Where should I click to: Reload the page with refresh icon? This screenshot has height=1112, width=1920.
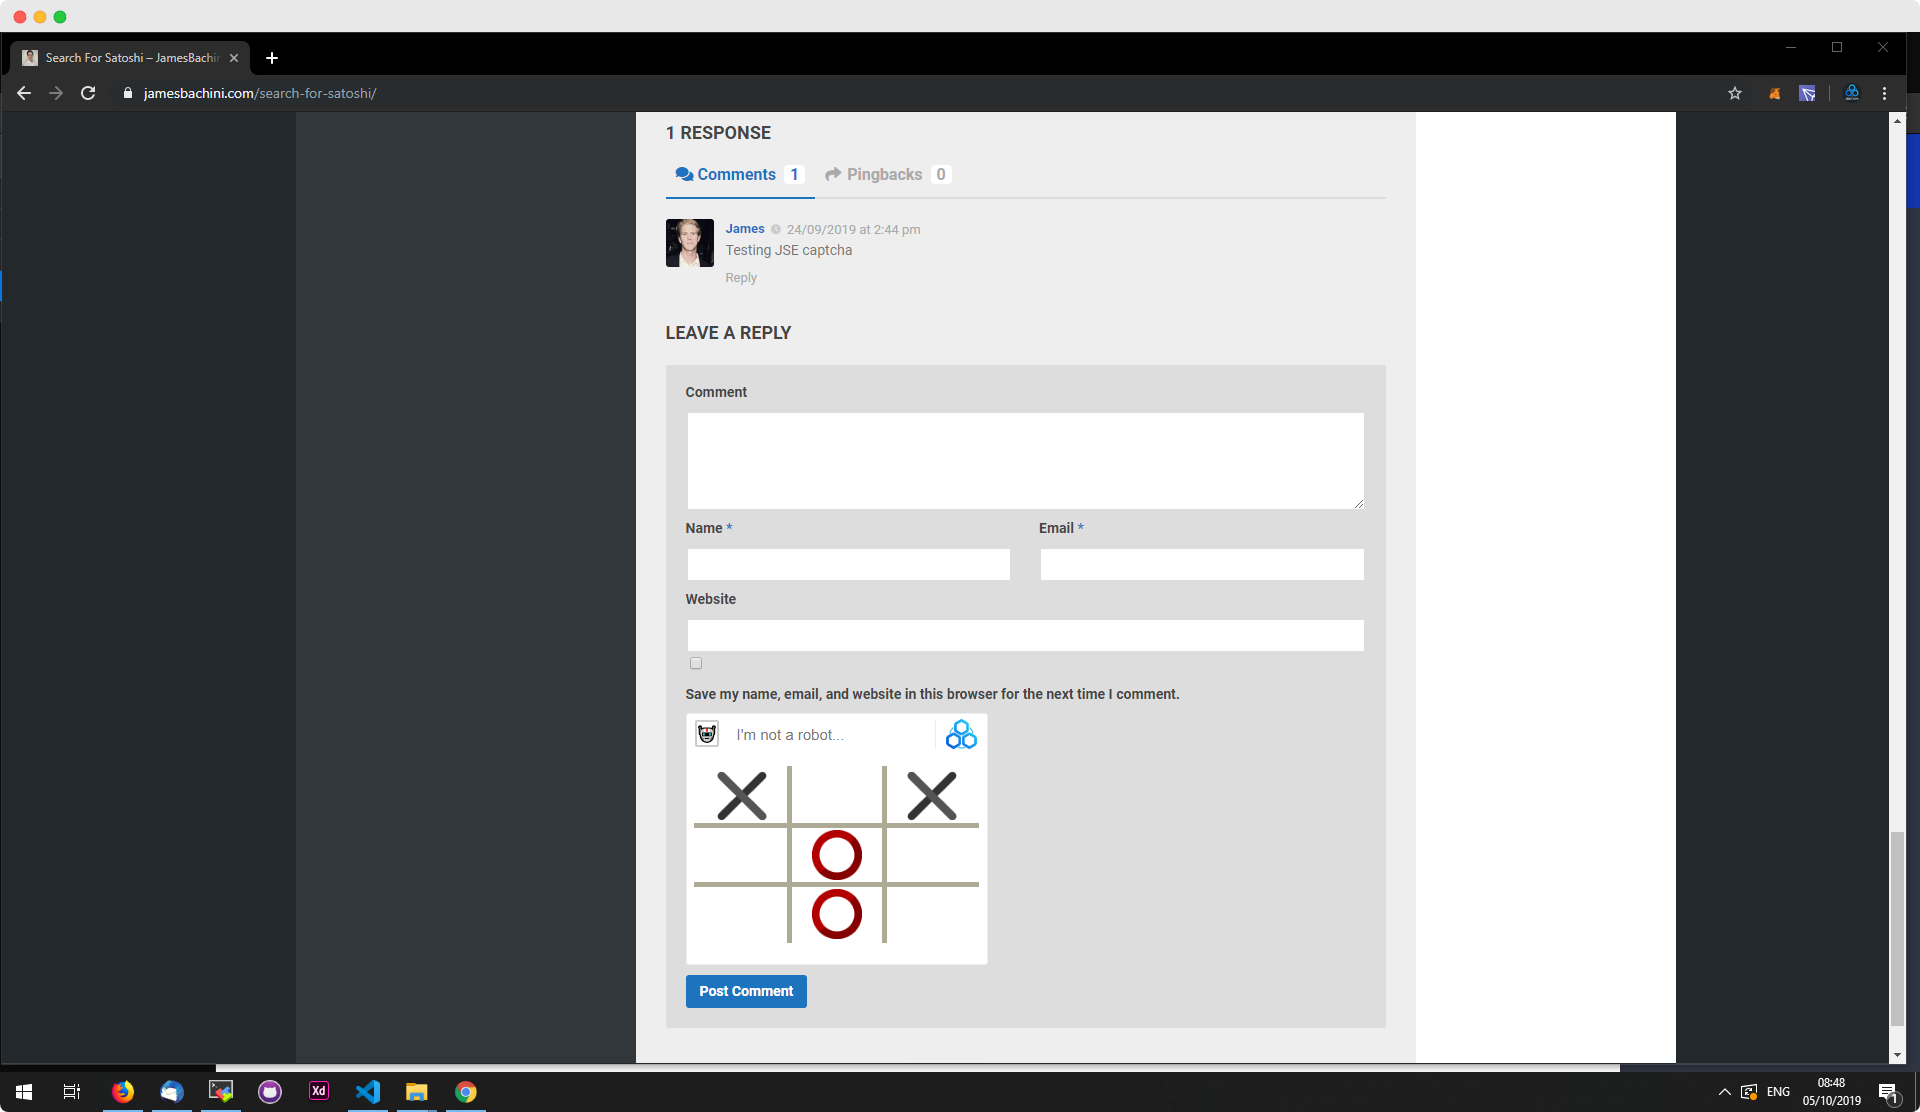pos(88,93)
